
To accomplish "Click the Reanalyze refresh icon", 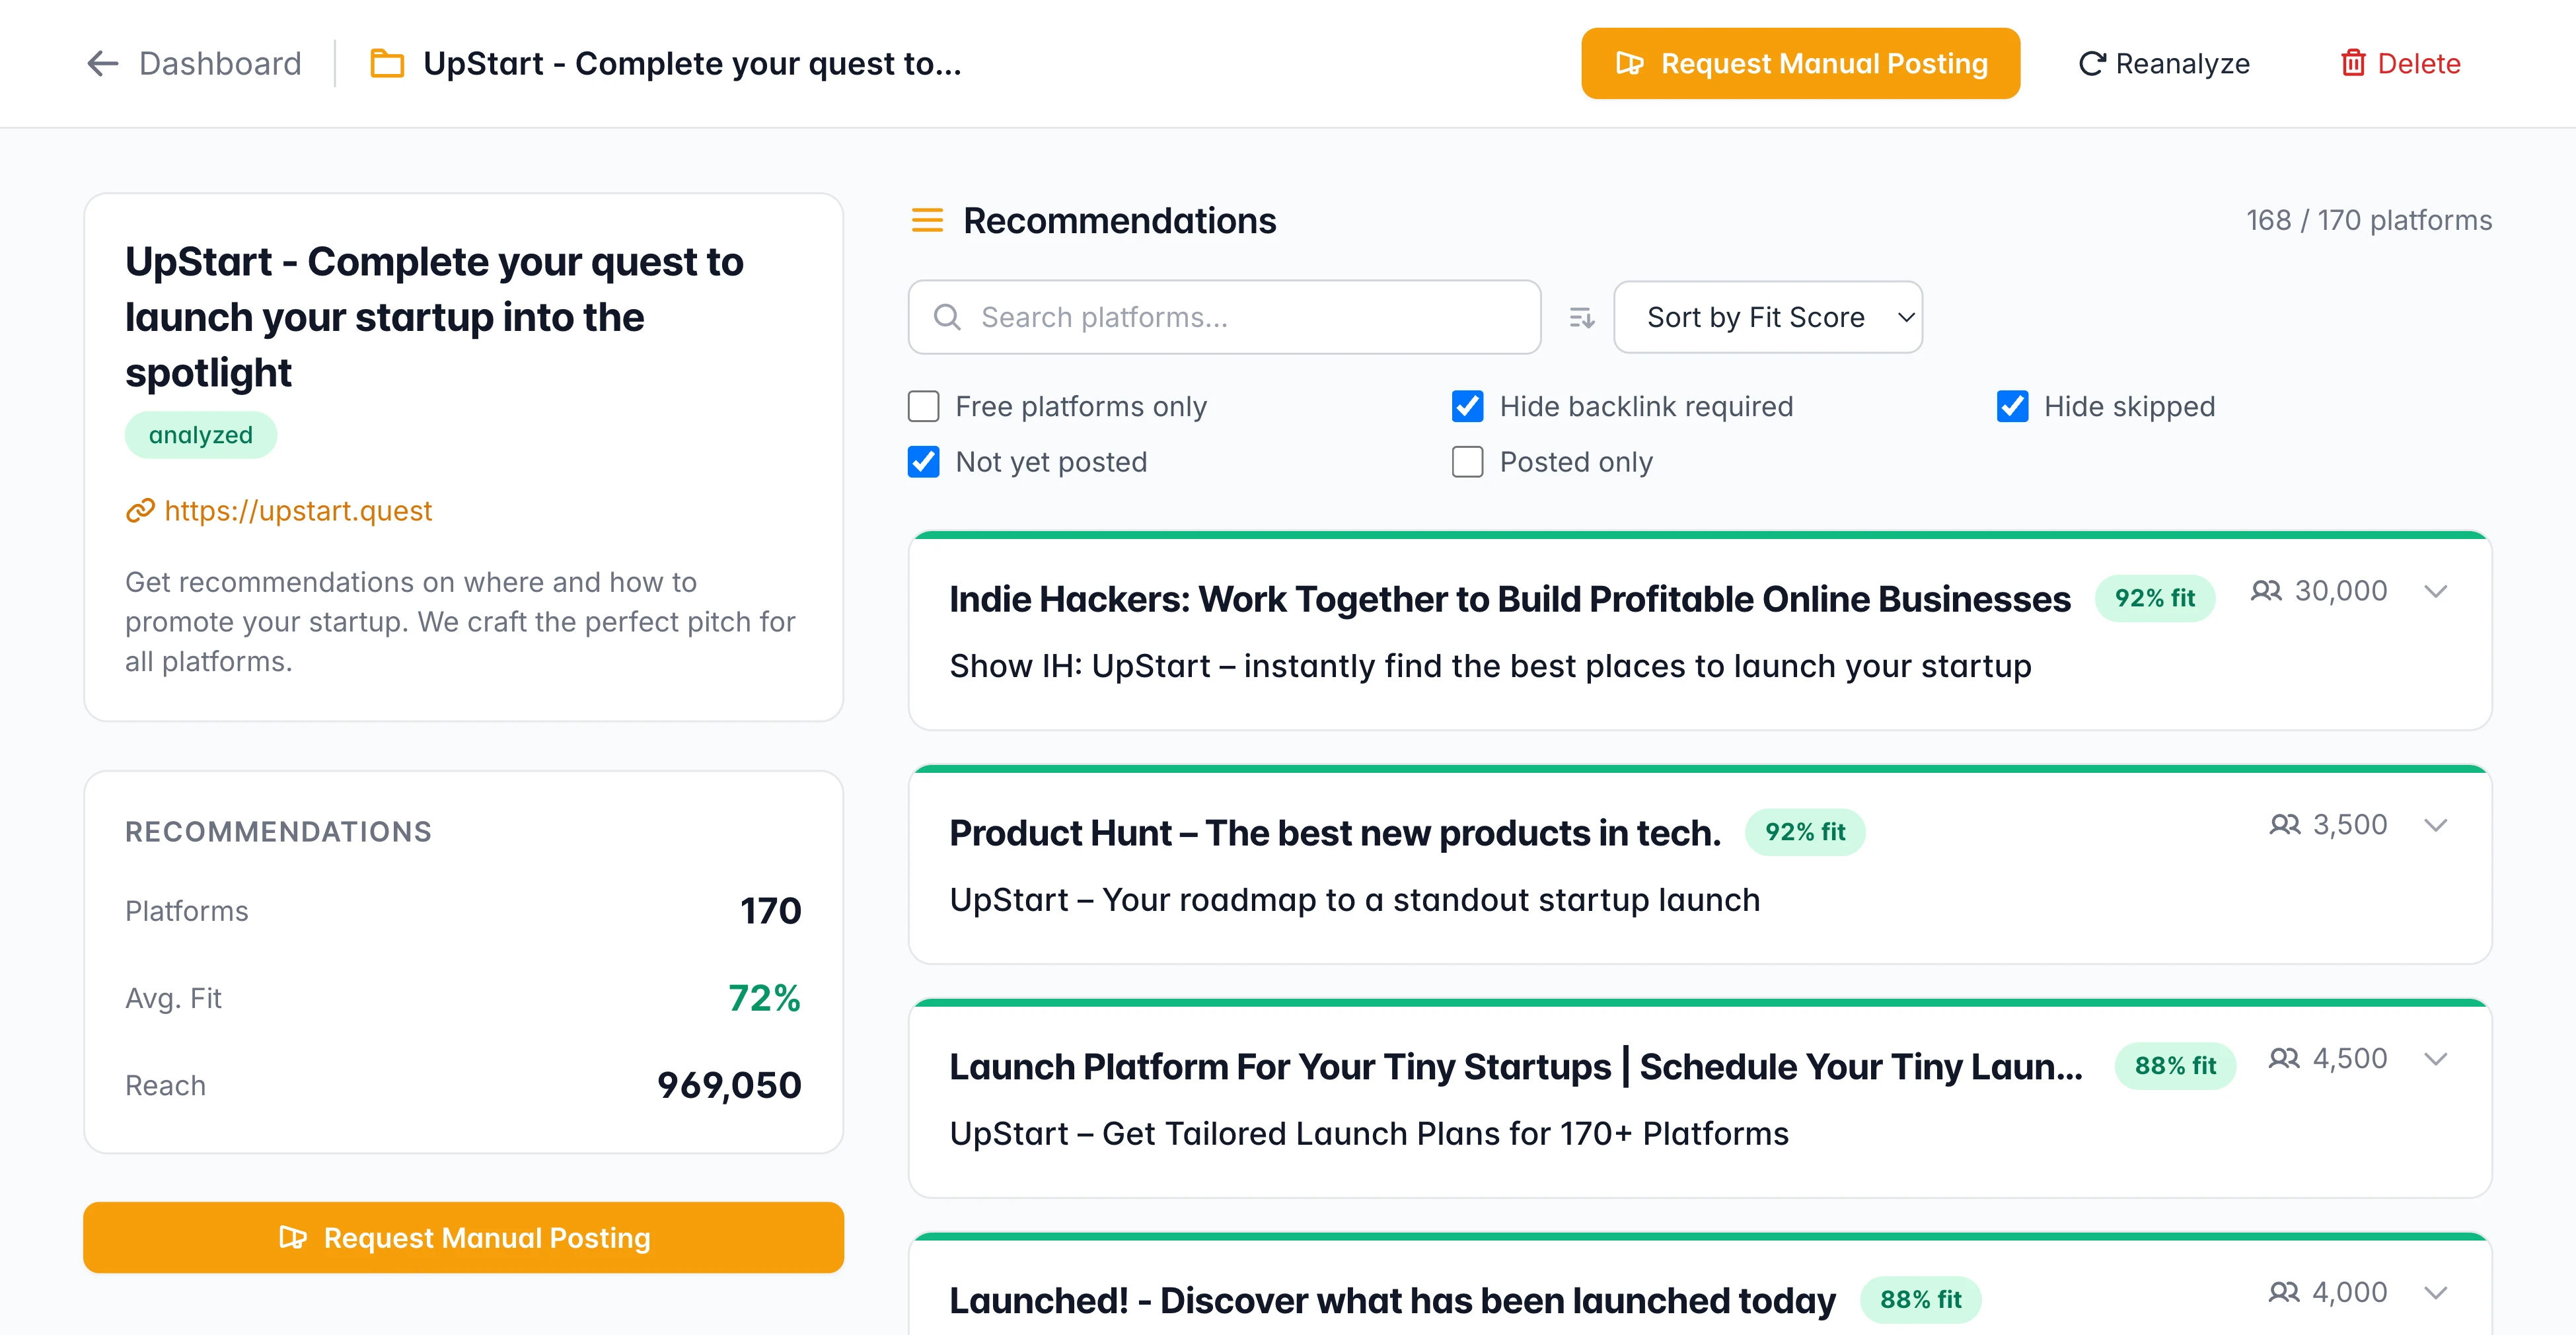I will [2092, 64].
